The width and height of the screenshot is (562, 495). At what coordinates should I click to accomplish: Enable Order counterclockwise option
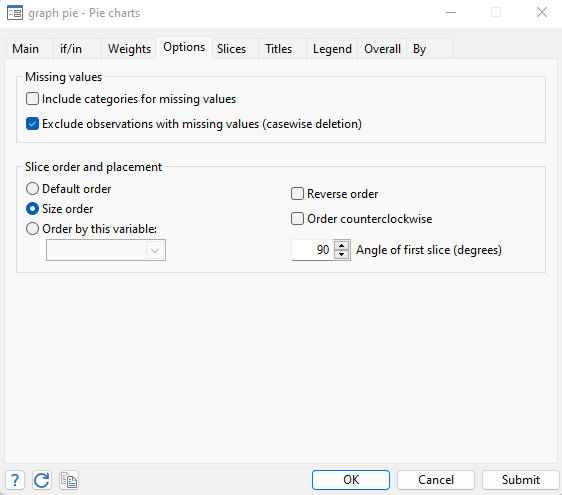pos(297,219)
